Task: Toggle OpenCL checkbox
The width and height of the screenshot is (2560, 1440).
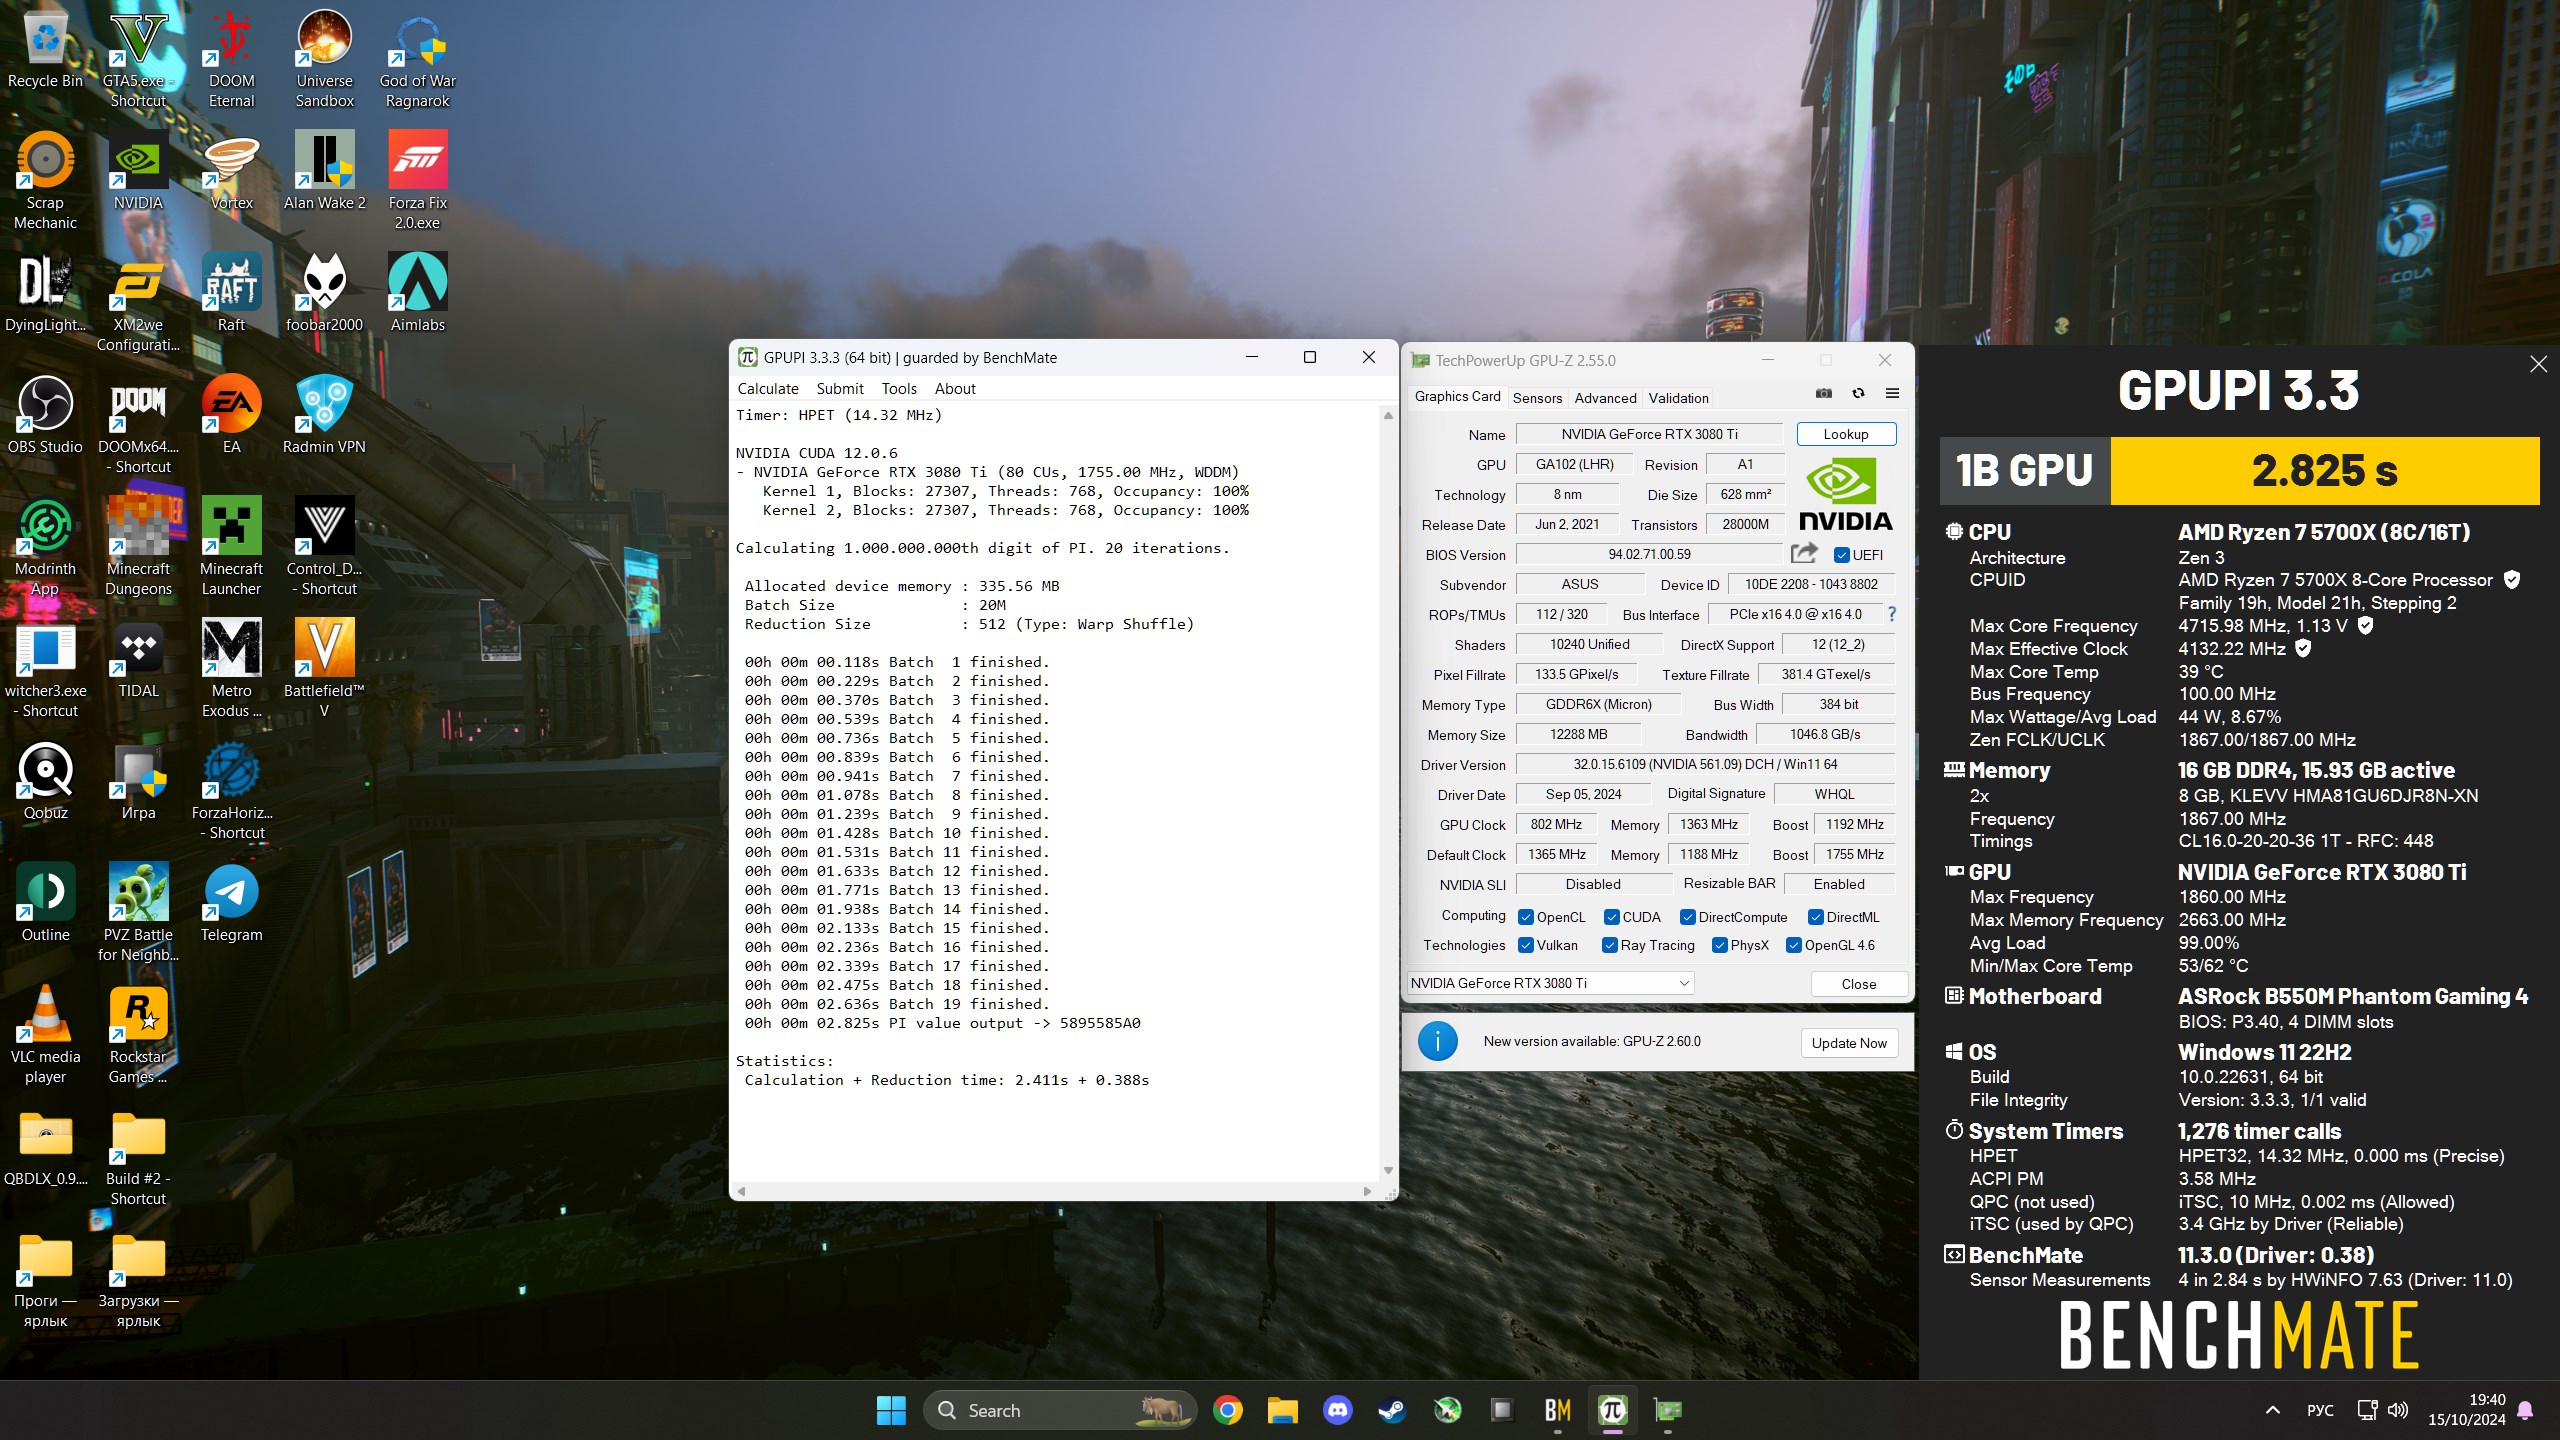Action: [x=1526, y=917]
